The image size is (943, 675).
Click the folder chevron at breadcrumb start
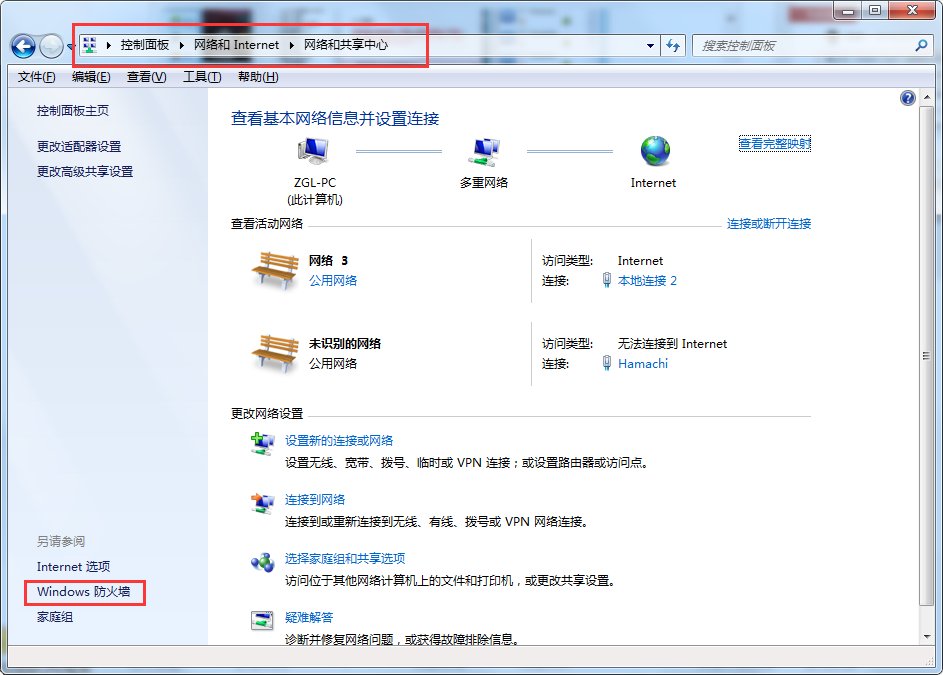107,45
